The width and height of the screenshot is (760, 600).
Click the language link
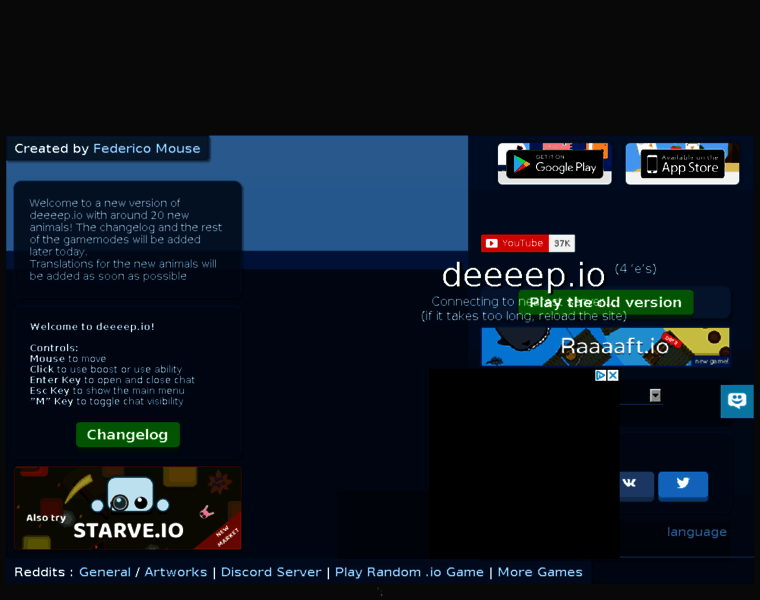pyautogui.click(x=697, y=532)
